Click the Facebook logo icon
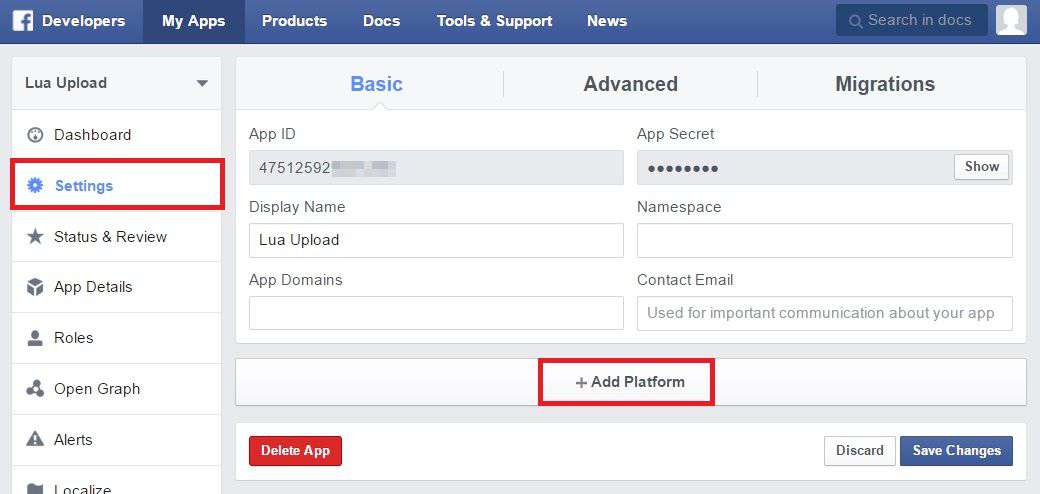Image resolution: width=1040 pixels, height=494 pixels. coord(23,21)
